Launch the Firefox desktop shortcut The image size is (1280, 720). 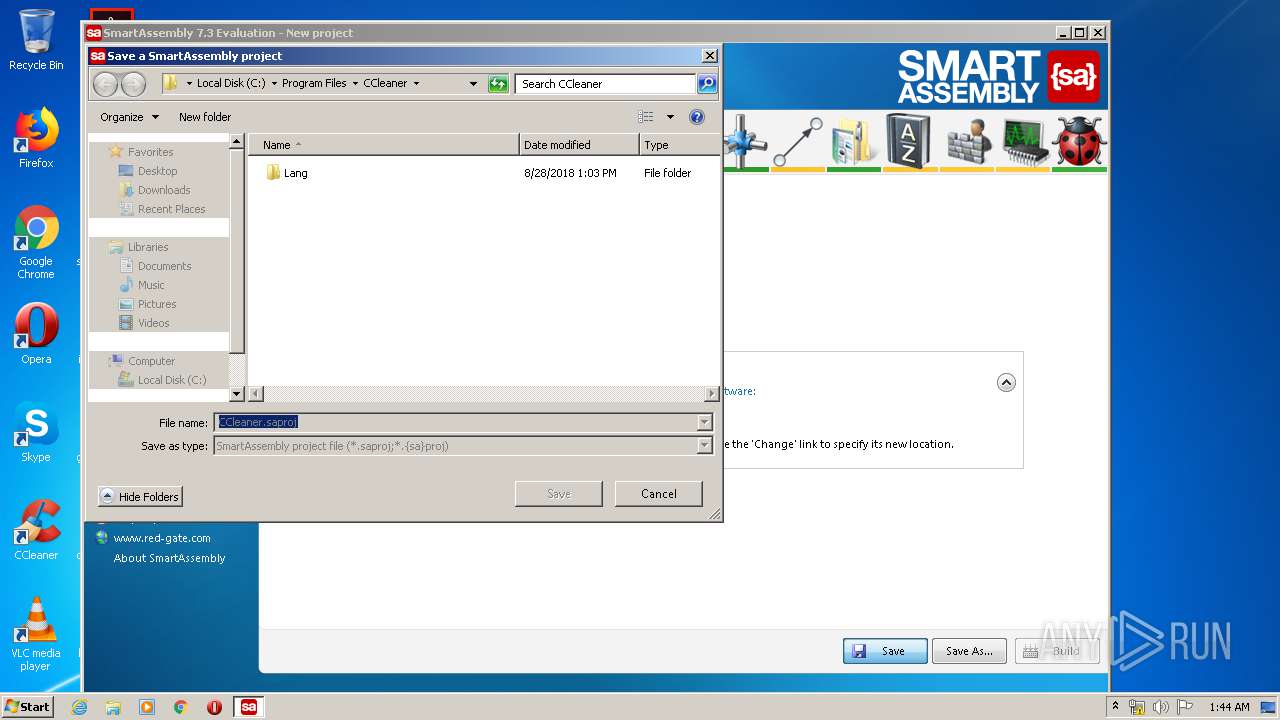pyautogui.click(x=36, y=138)
